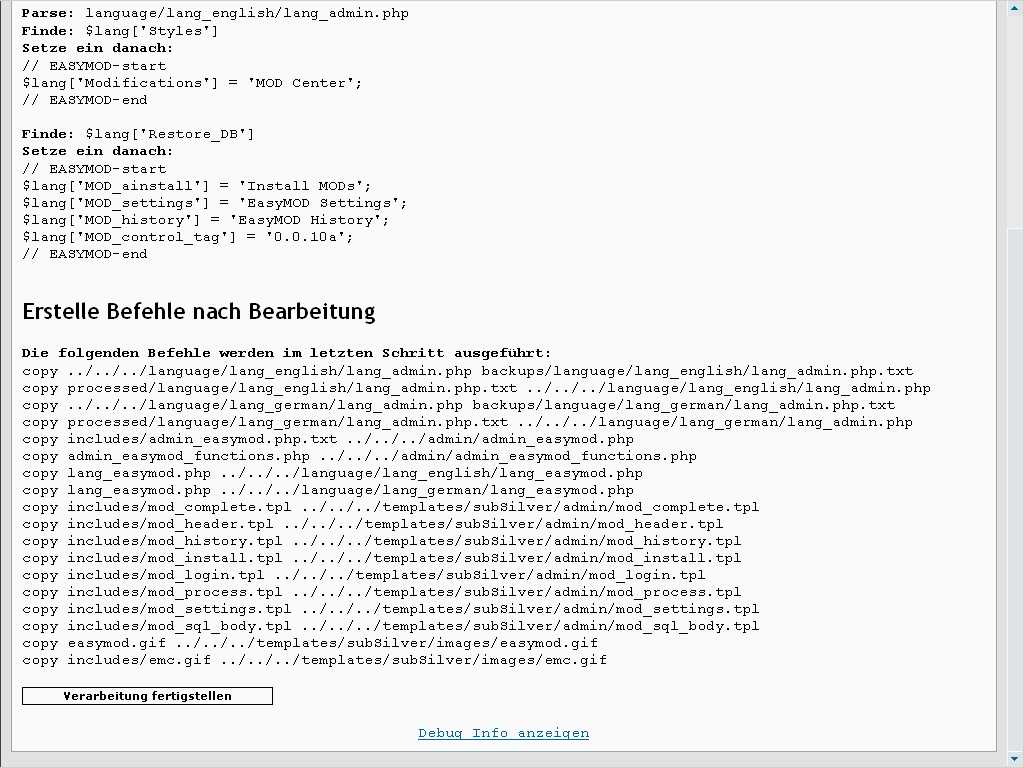Click the Erstelle Befehle nach Bearbeitung heading

click(198, 311)
